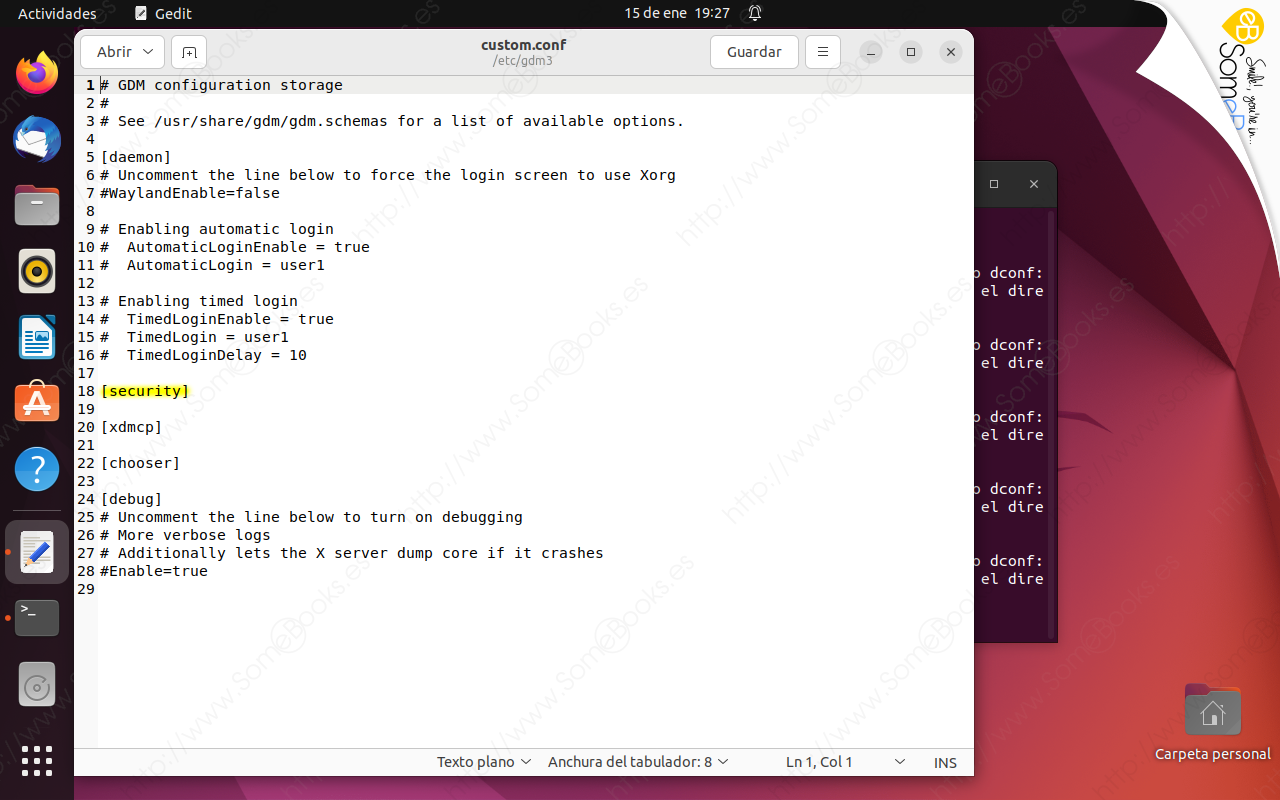Launch Ubuntu Software from the dock
The height and width of the screenshot is (800, 1280).
pyautogui.click(x=37, y=402)
